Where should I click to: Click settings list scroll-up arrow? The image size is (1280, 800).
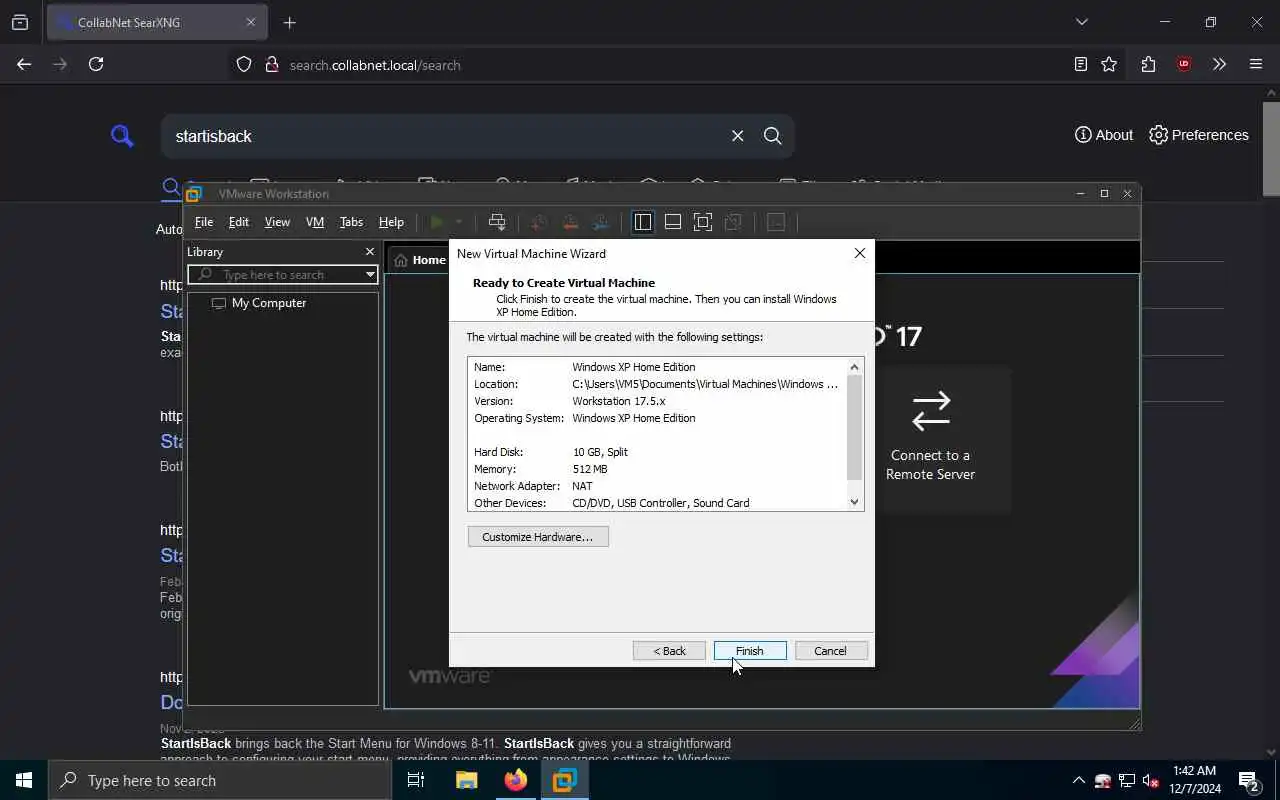(x=854, y=367)
